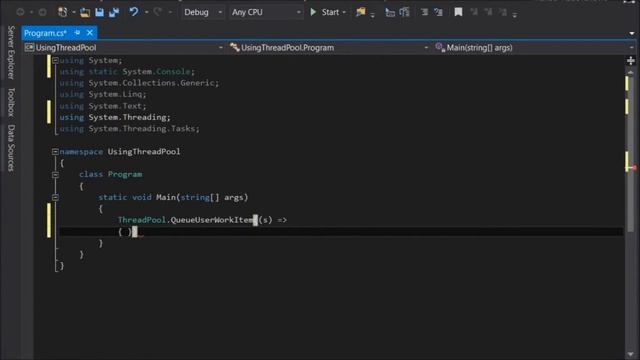Click the Save All icon
The height and width of the screenshot is (360, 640).
coord(114,12)
